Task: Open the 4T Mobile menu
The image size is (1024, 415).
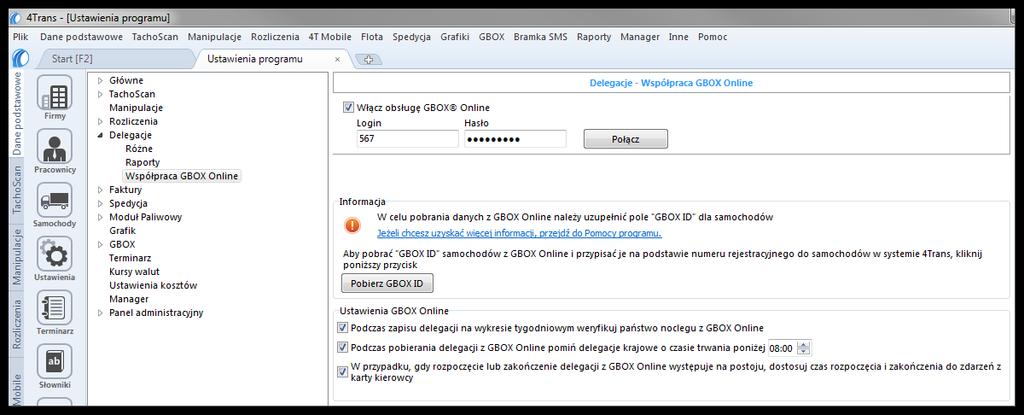Action: pyautogui.click(x=330, y=37)
